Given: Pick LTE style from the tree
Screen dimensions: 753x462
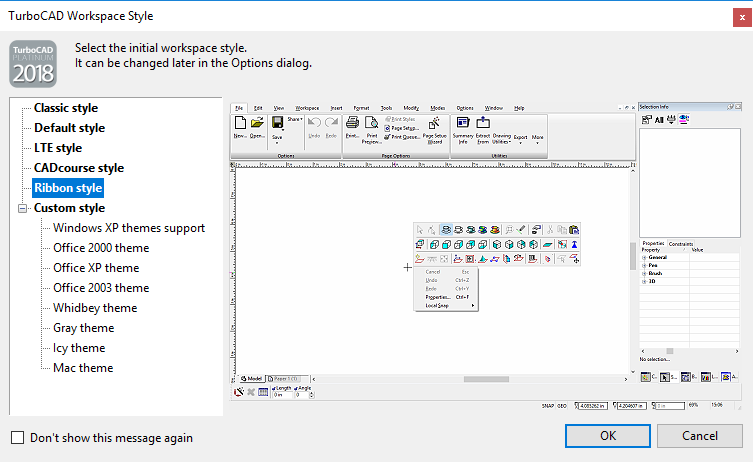Looking at the screenshot, I should pyautogui.click(x=58, y=148).
